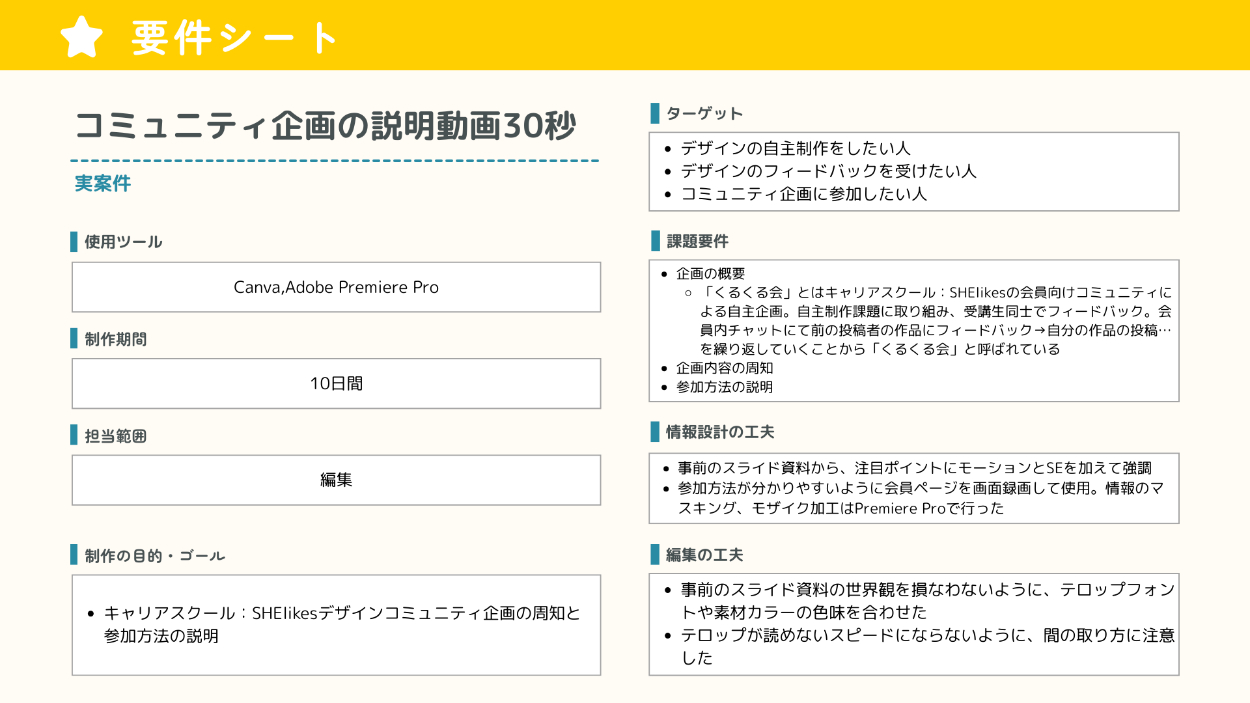The image size is (1250, 703).
Task: Click the white star icon in header
Action: (x=82, y=36)
